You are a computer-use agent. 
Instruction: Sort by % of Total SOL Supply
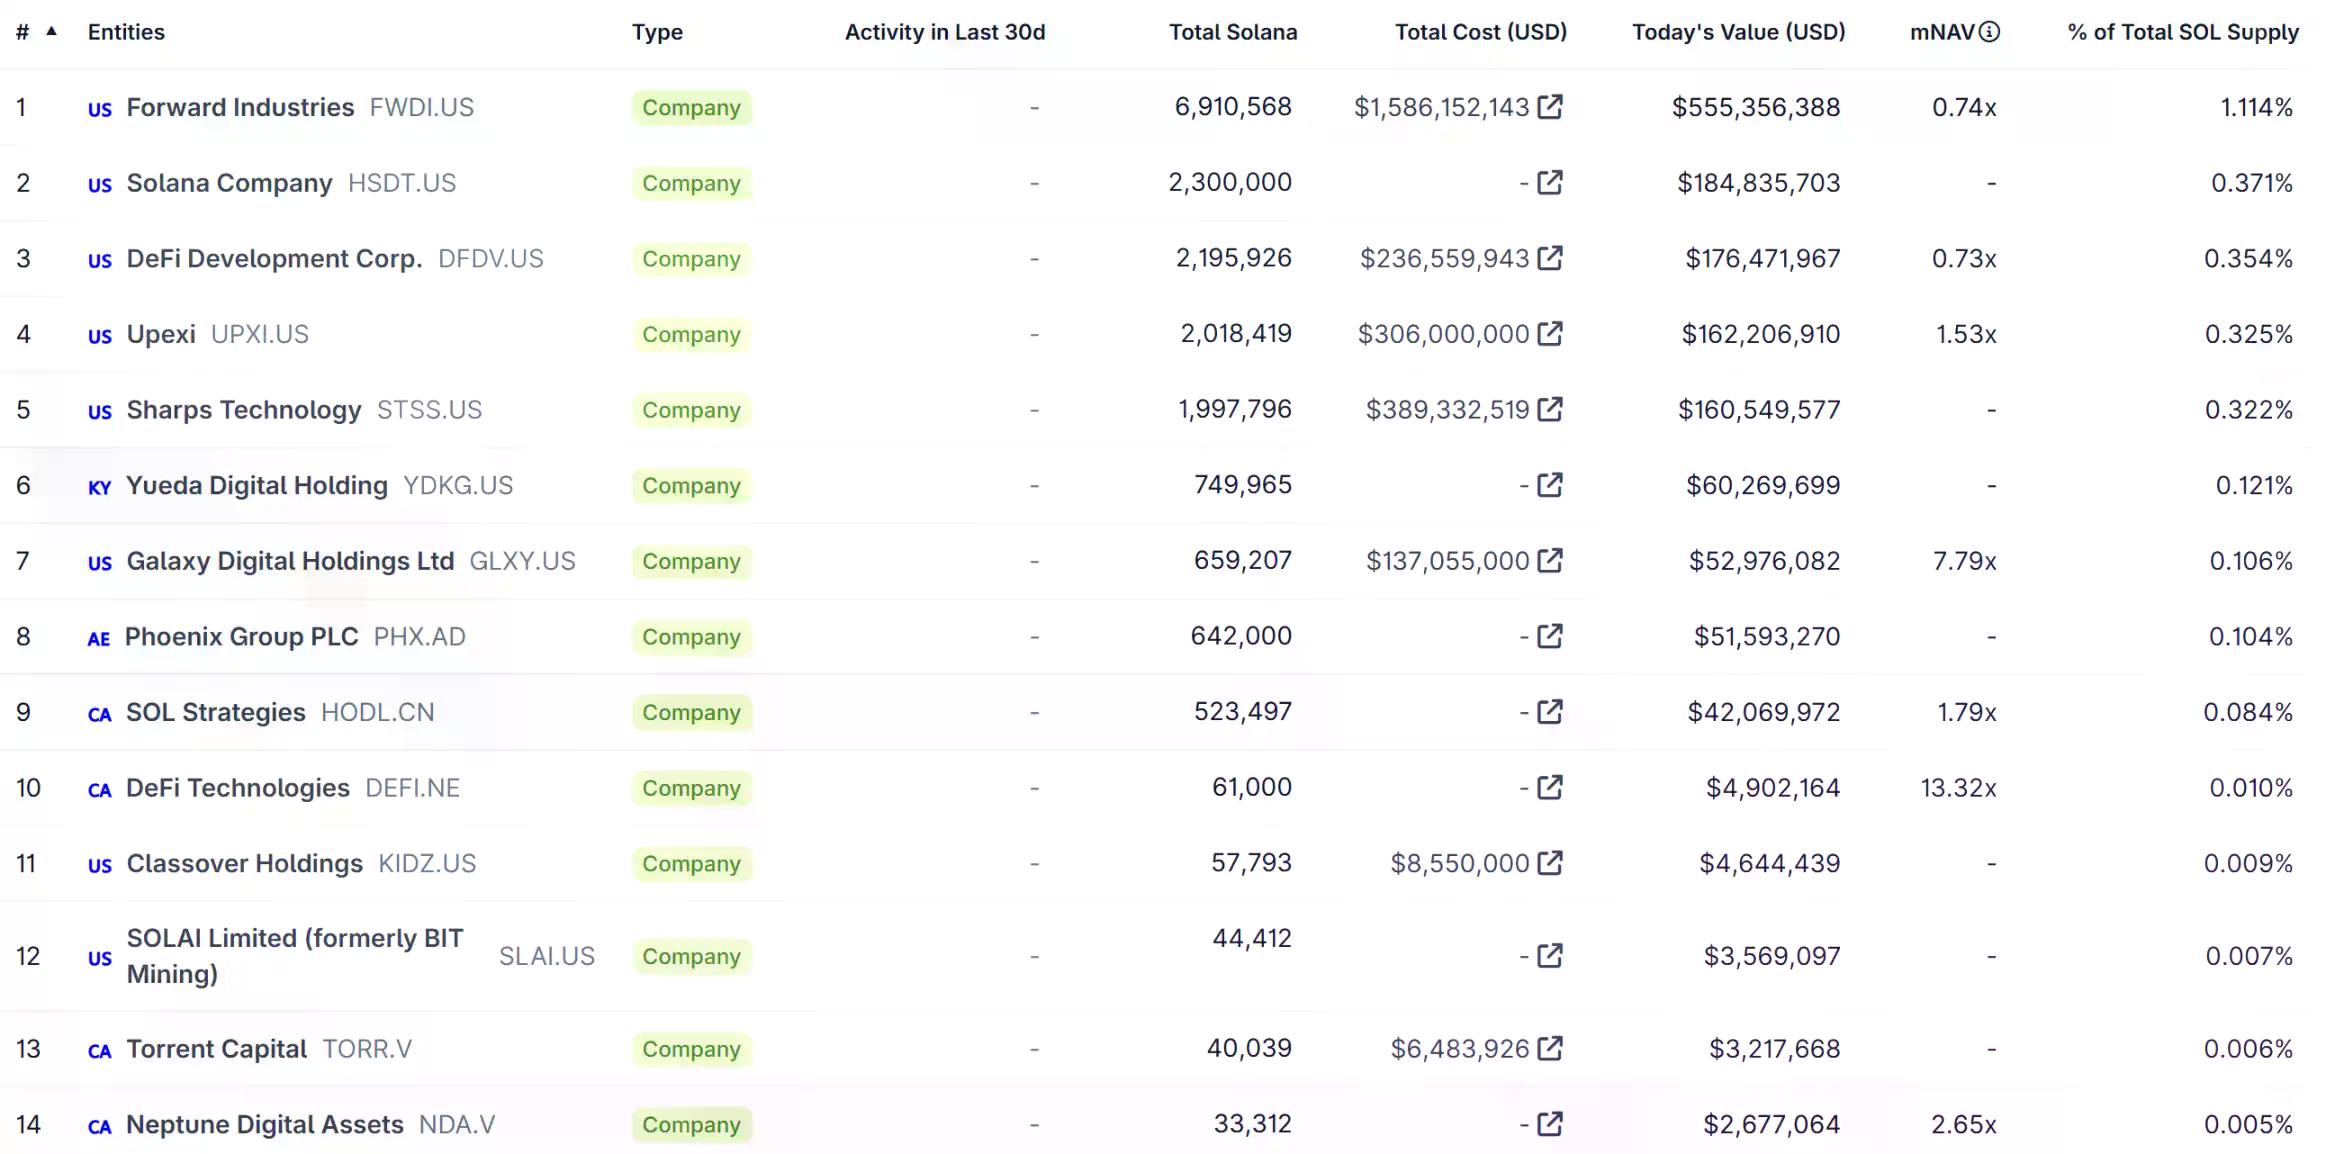(x=2182, y=32)
